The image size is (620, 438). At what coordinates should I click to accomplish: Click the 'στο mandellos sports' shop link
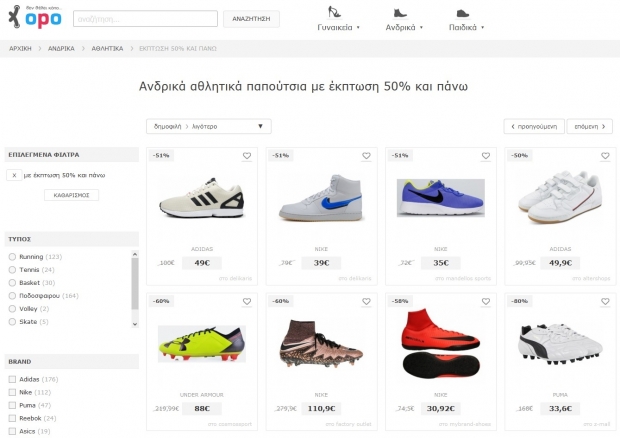point(463,279)
